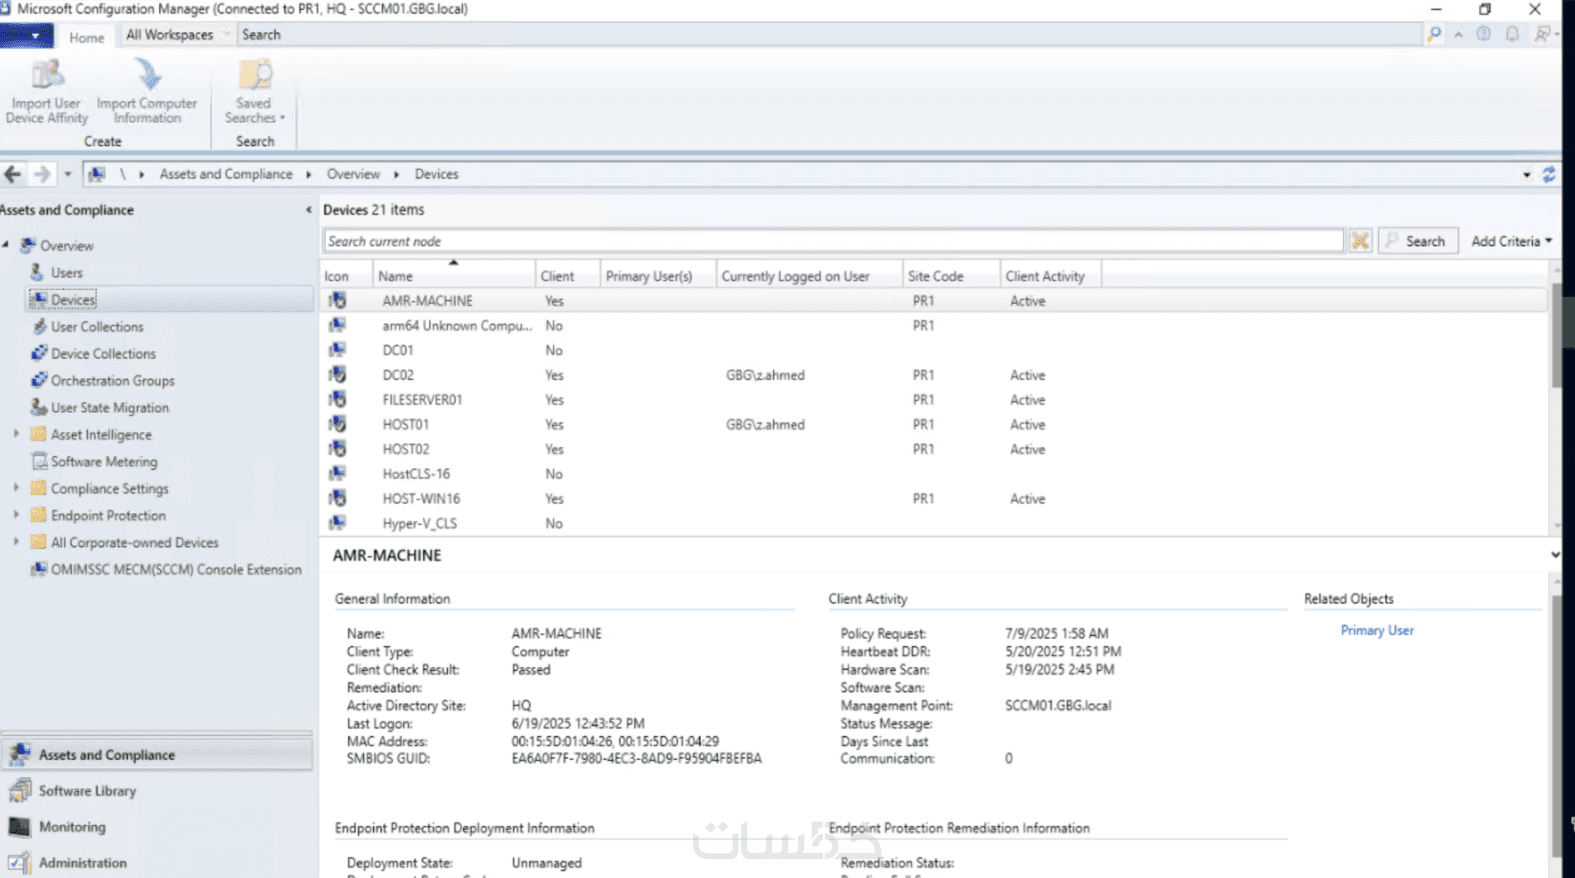This screenshot has height=878, width=1575.
Task: Click the User Collections icon
Action: (39, 326)
